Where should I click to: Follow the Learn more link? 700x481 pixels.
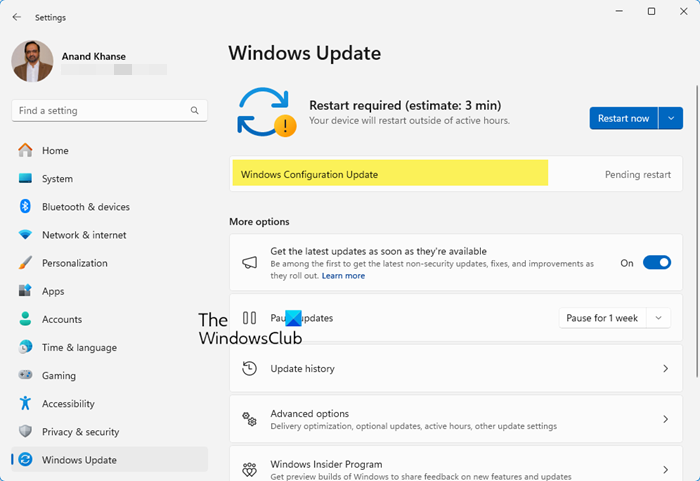pos(343,276)
